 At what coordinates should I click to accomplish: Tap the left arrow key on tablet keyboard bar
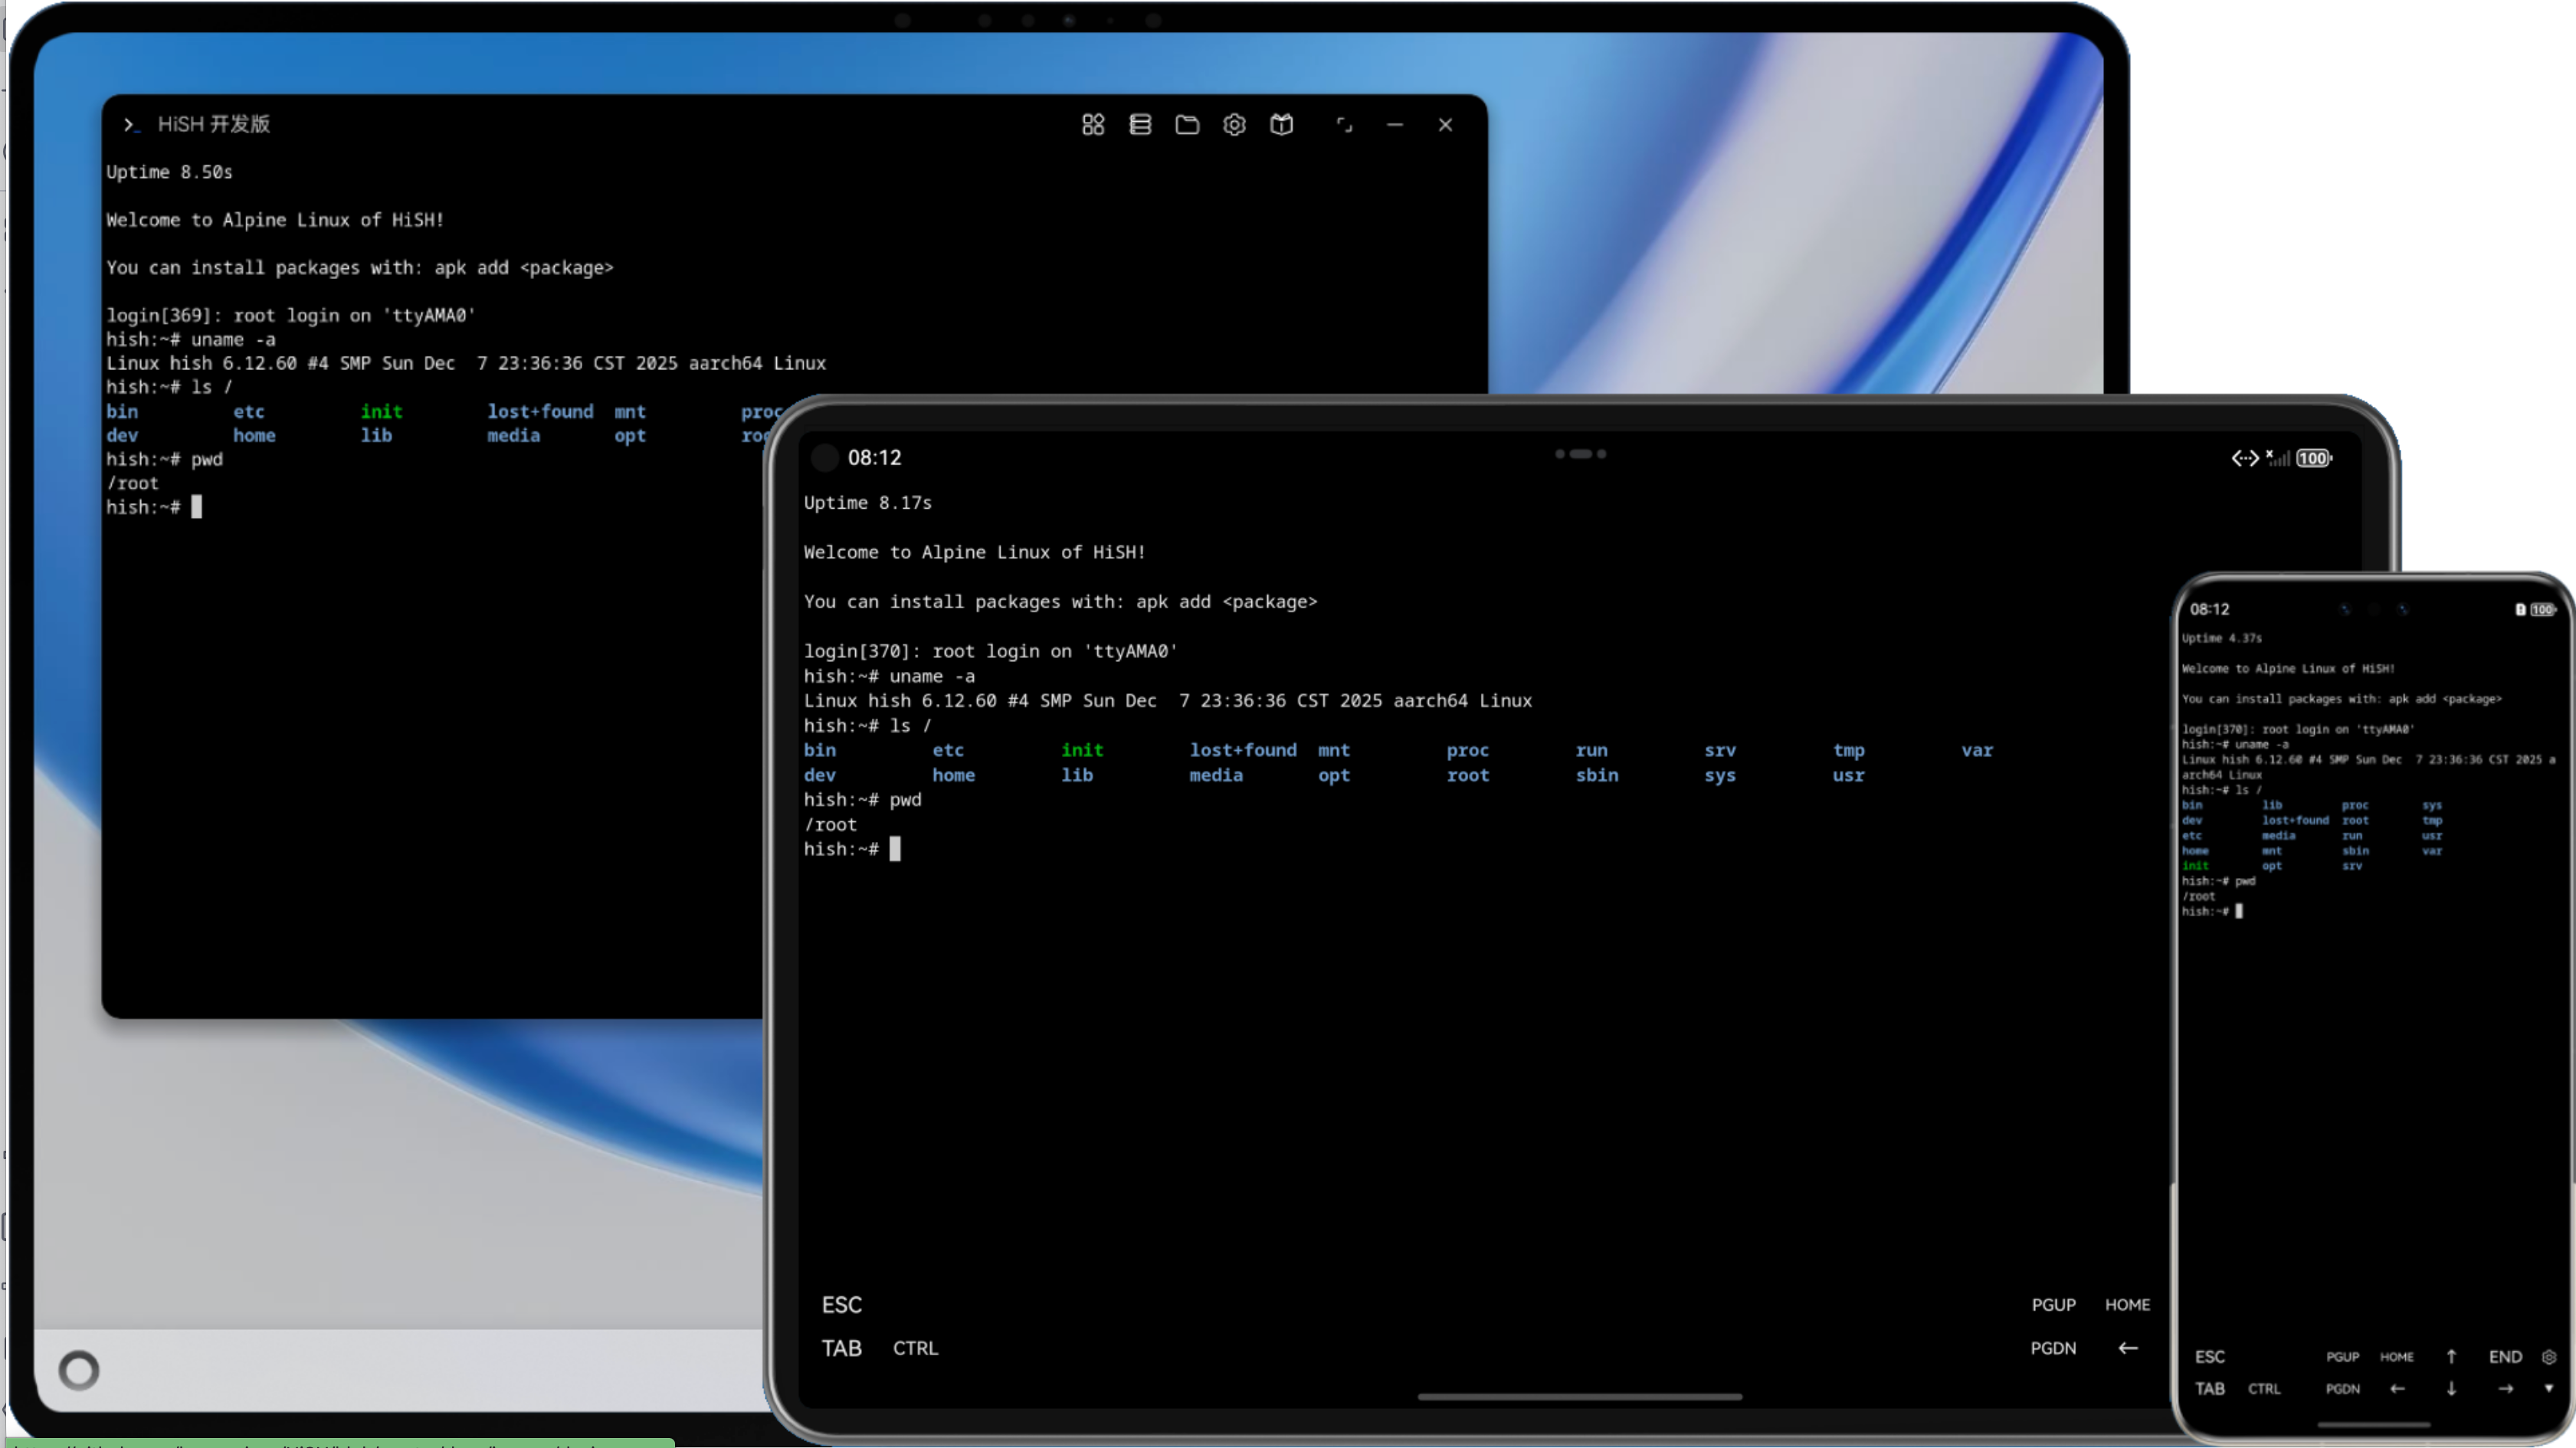pyautogui.click(x=2128, y=1348)
